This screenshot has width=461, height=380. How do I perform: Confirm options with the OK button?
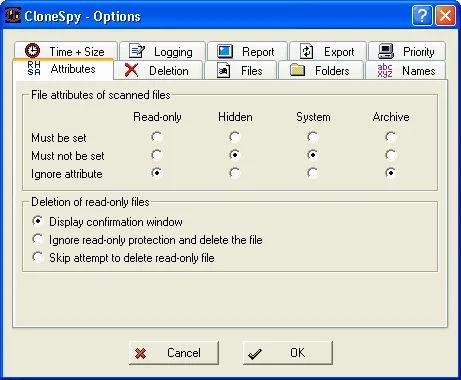pyautogui.click(x=288, y=353)
